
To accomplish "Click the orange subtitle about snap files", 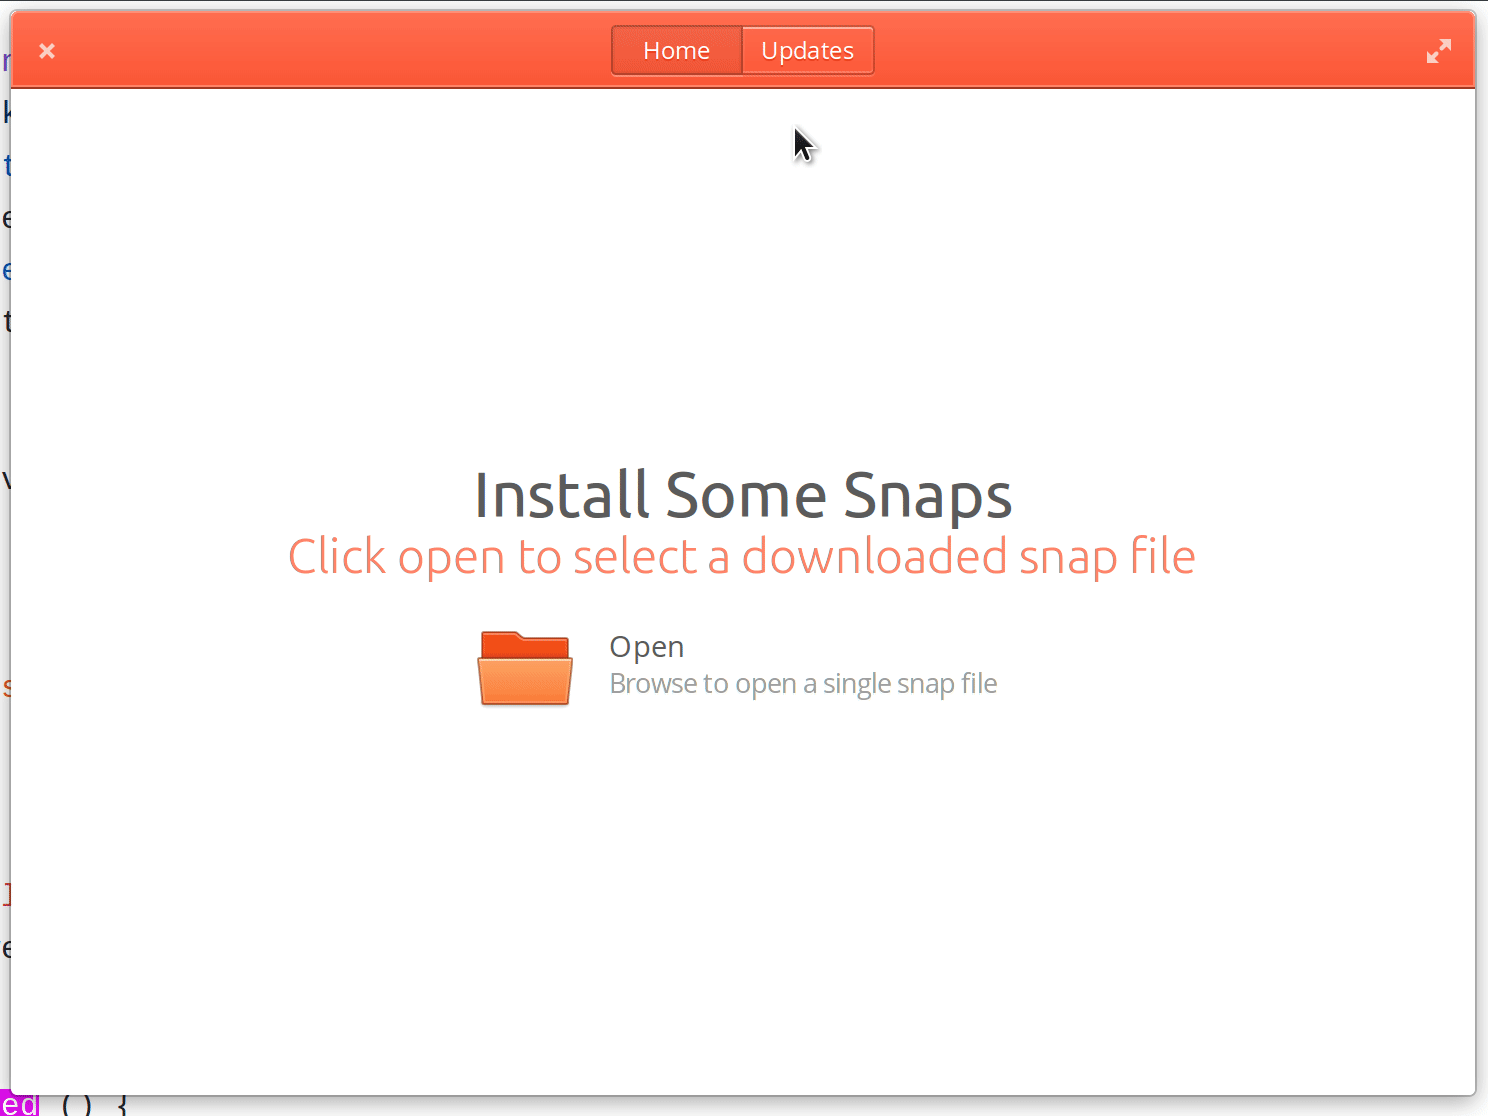I will click(x=741, y=557).
